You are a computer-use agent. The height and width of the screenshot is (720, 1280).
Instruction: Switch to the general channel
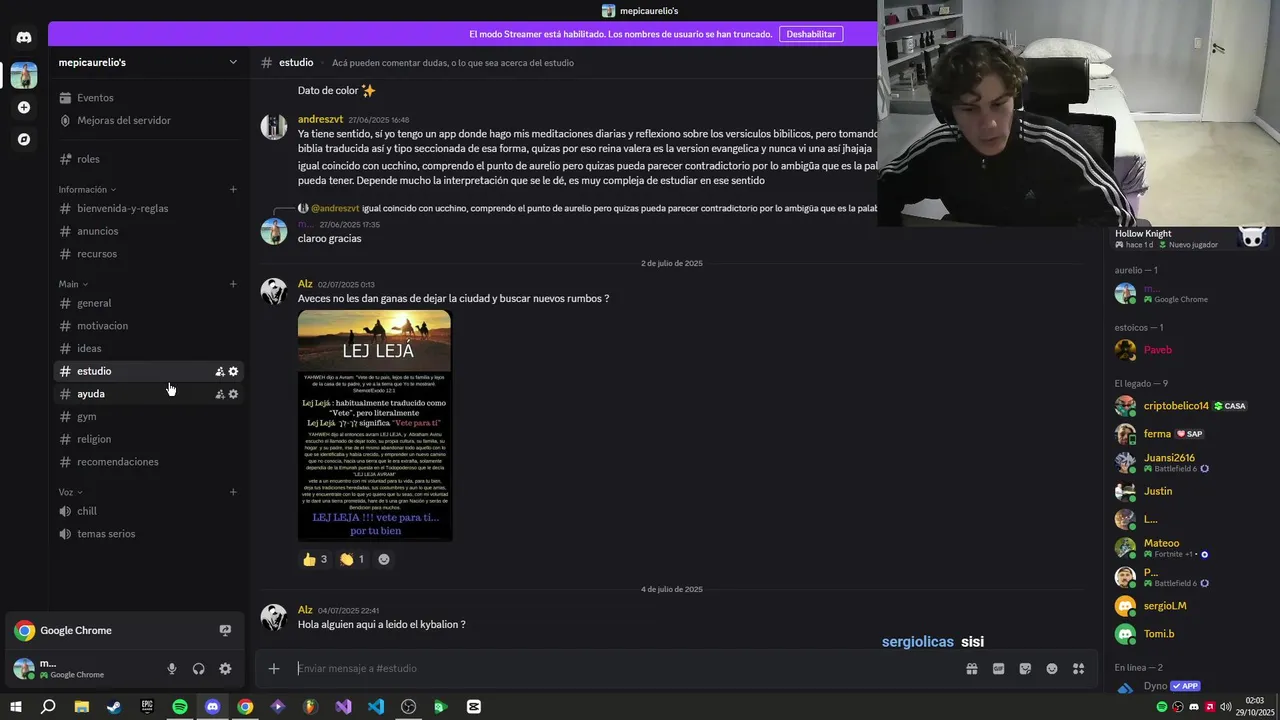148,303
